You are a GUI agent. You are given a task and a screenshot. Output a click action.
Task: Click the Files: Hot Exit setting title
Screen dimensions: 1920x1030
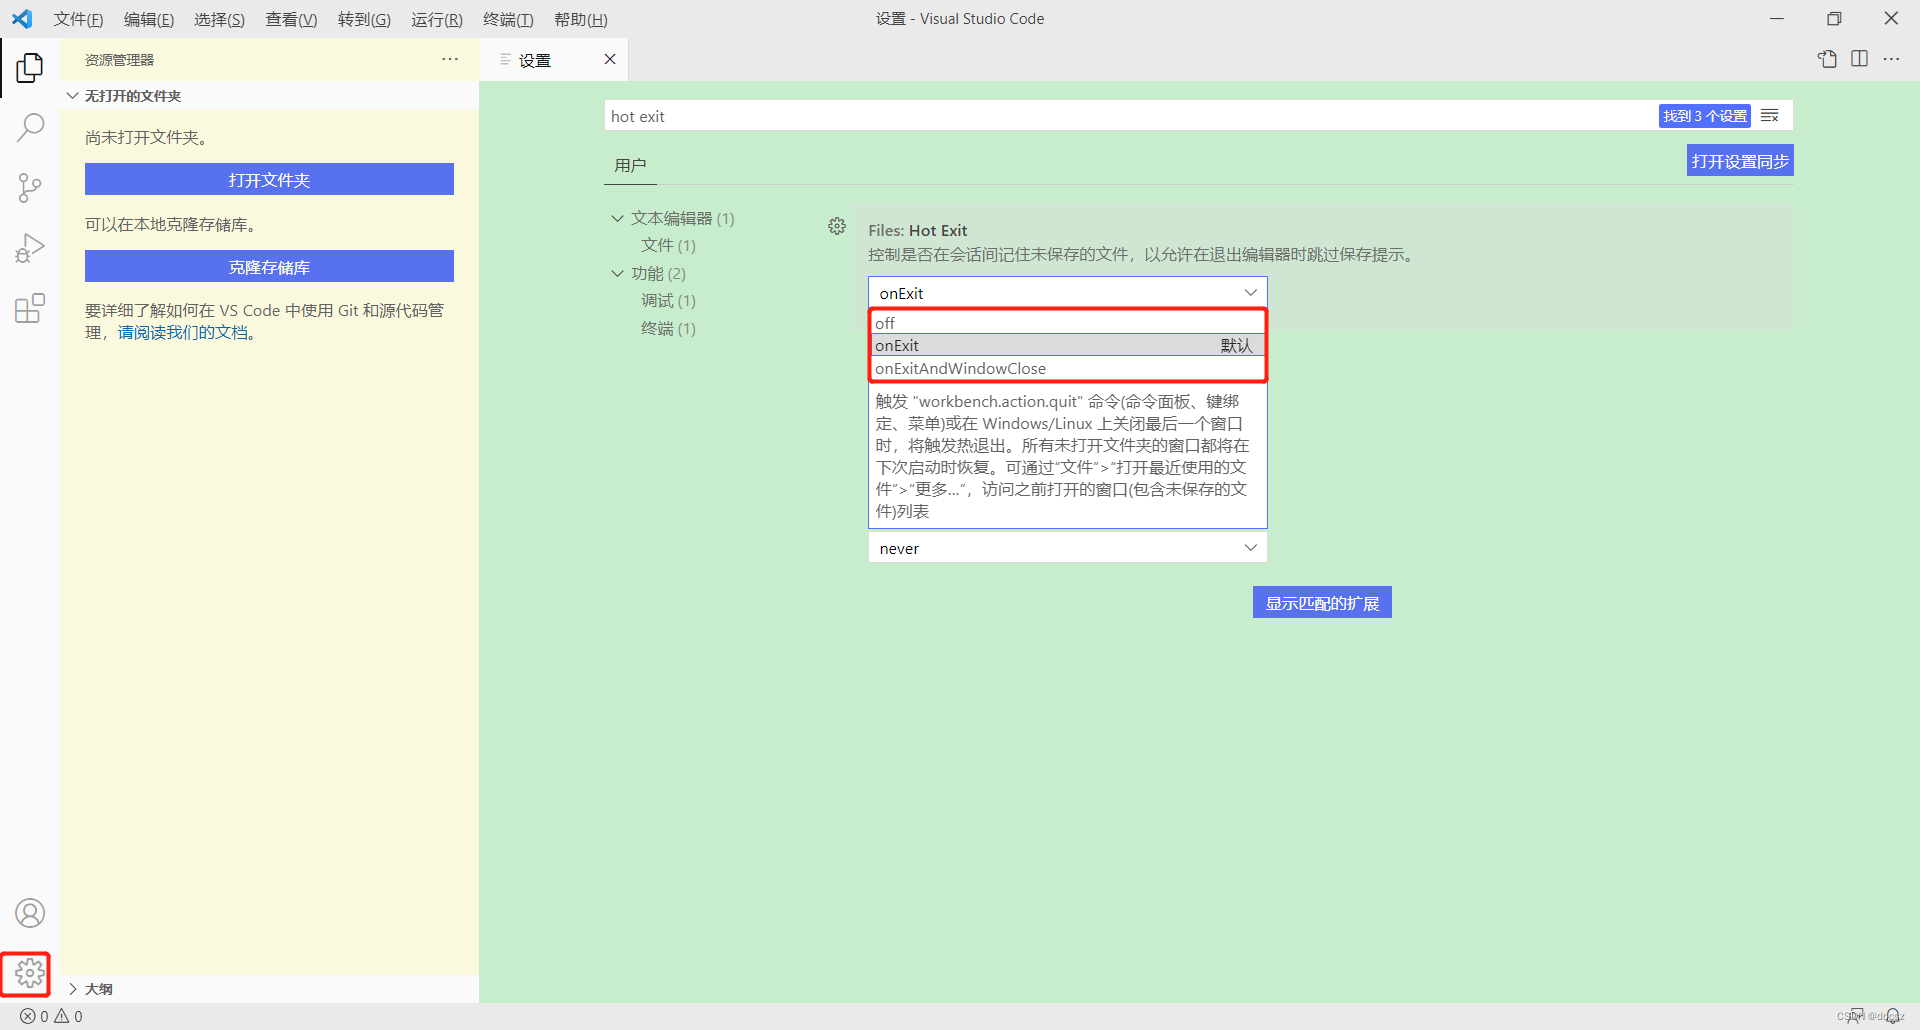click(x=917, y=230)
